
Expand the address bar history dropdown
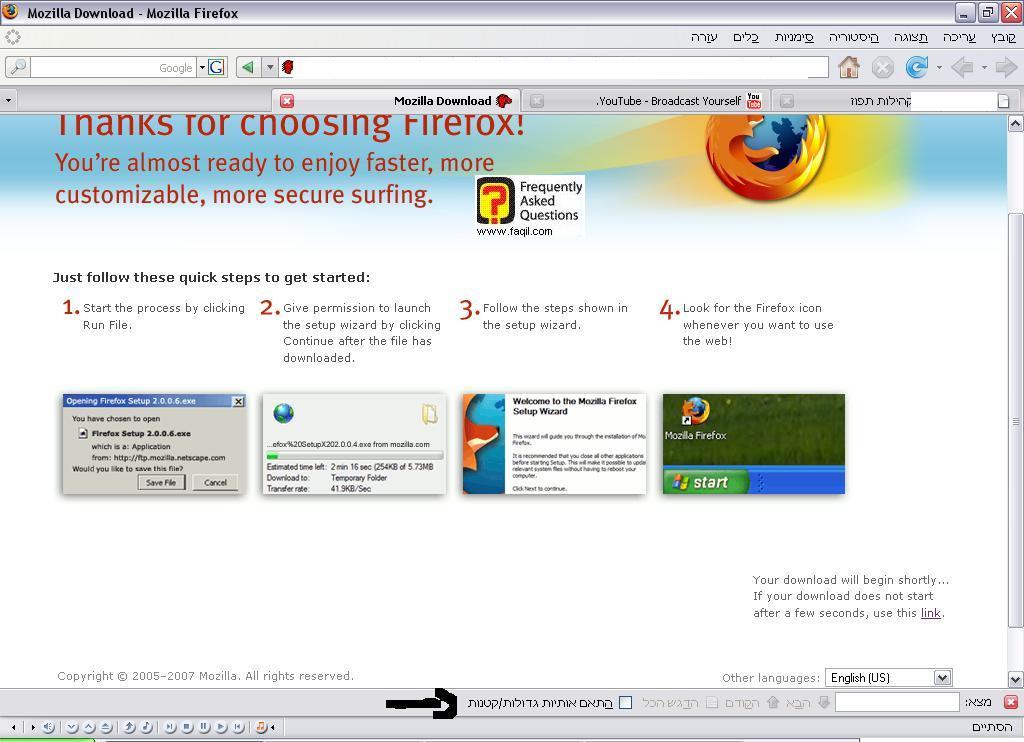269,67
